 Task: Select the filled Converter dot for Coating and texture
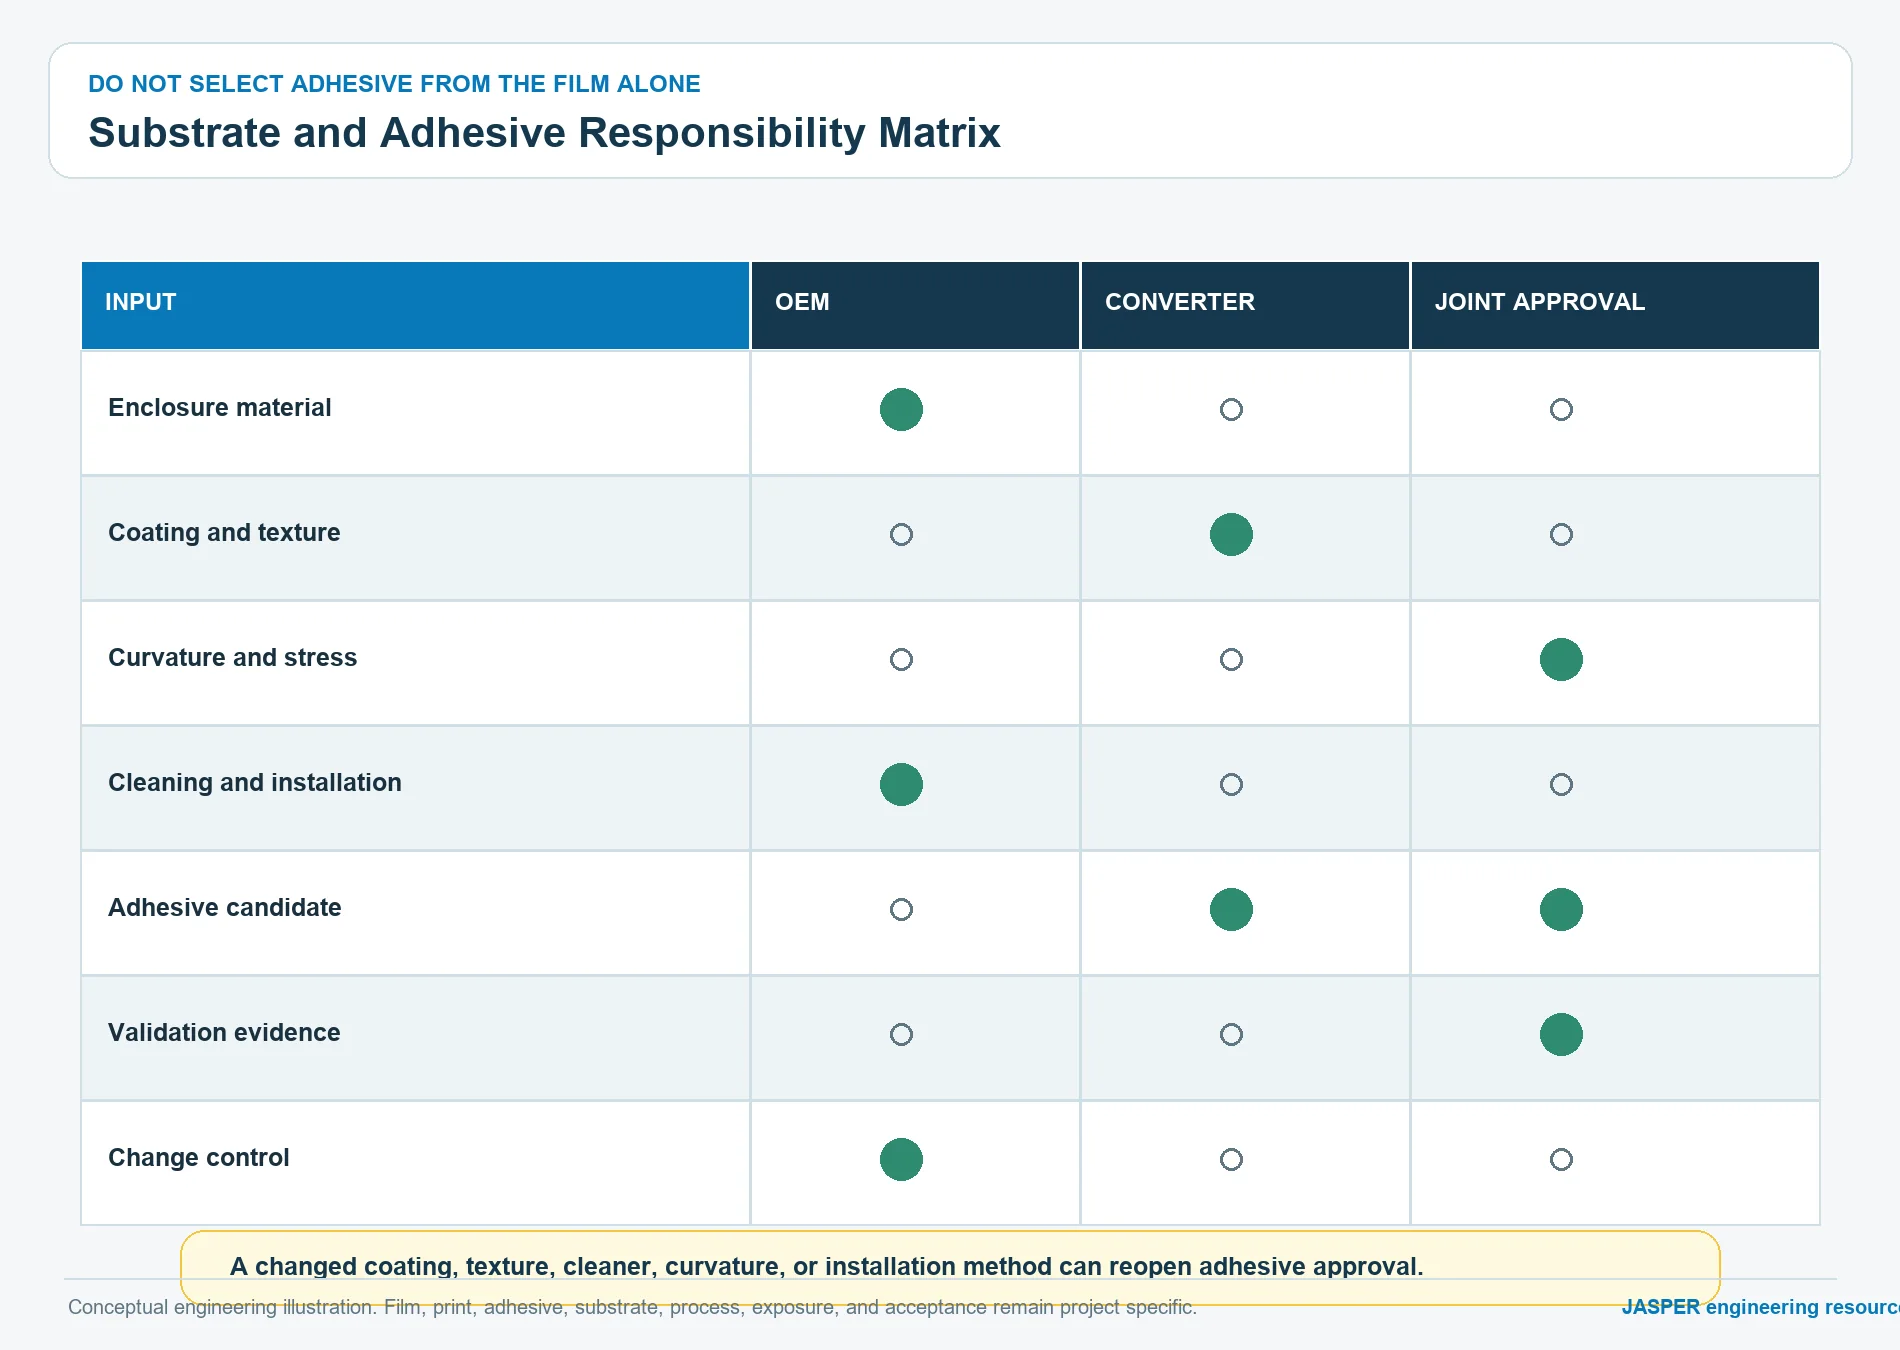1231,534
